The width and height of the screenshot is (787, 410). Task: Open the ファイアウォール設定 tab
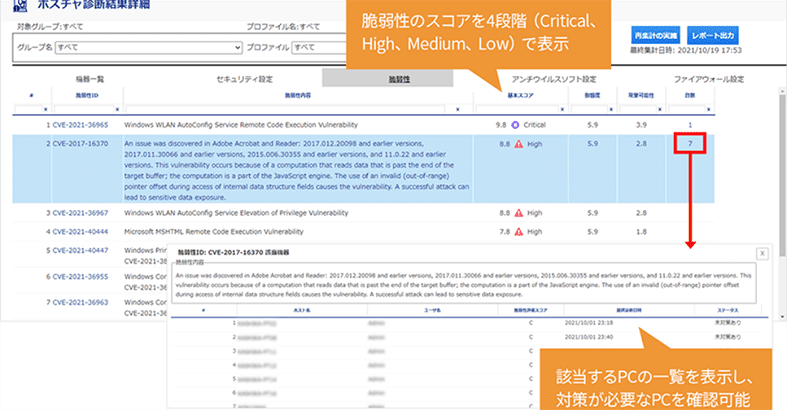tap(709, 79)
